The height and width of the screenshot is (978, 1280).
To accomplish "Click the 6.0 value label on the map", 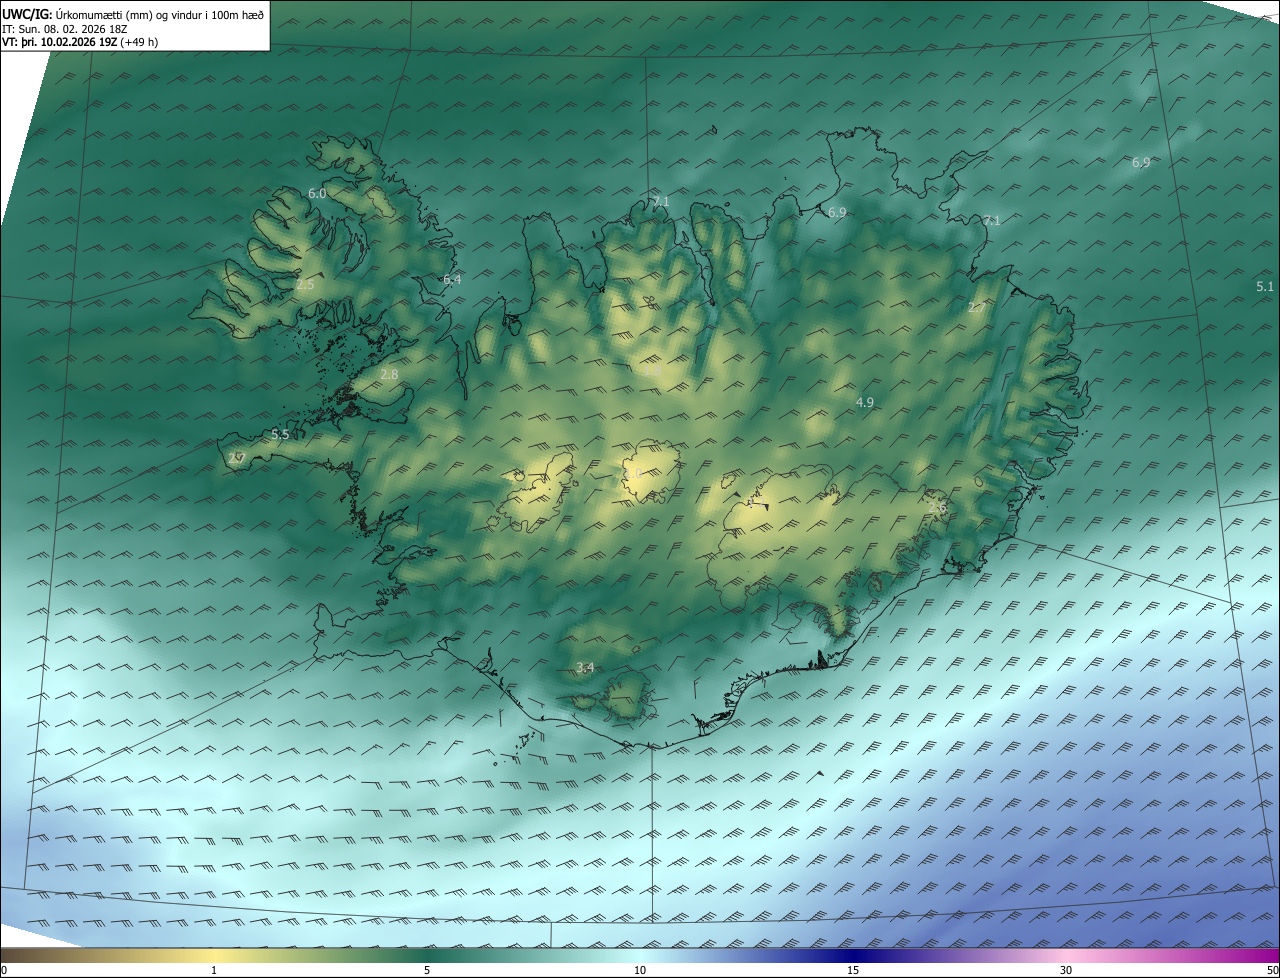I will point(317,193).
